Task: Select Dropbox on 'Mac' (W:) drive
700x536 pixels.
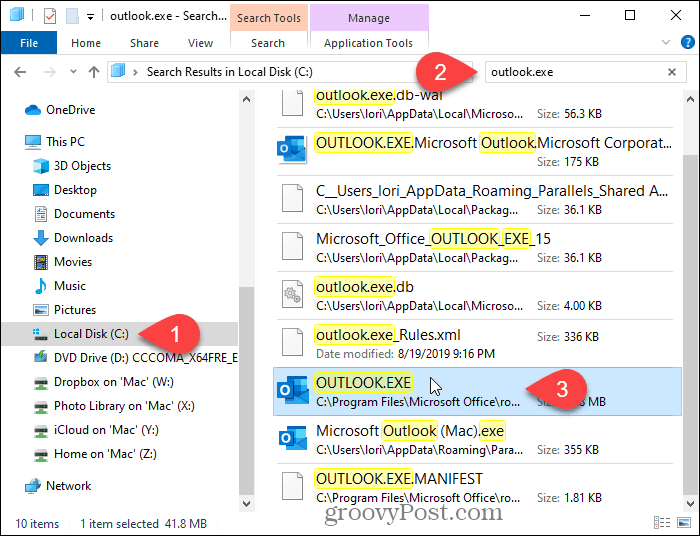Action: (113, 382)
